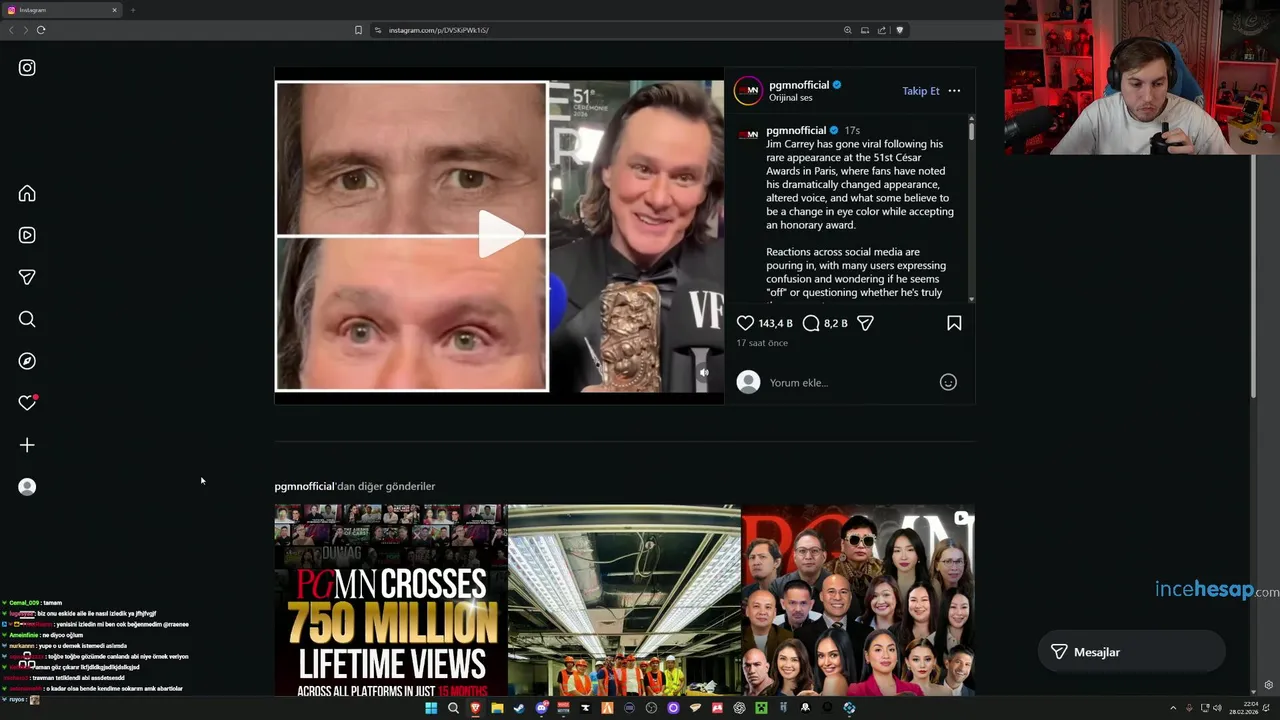Reload the page with refresh icon
1280x720 pixels.
[x=41, y=30]
